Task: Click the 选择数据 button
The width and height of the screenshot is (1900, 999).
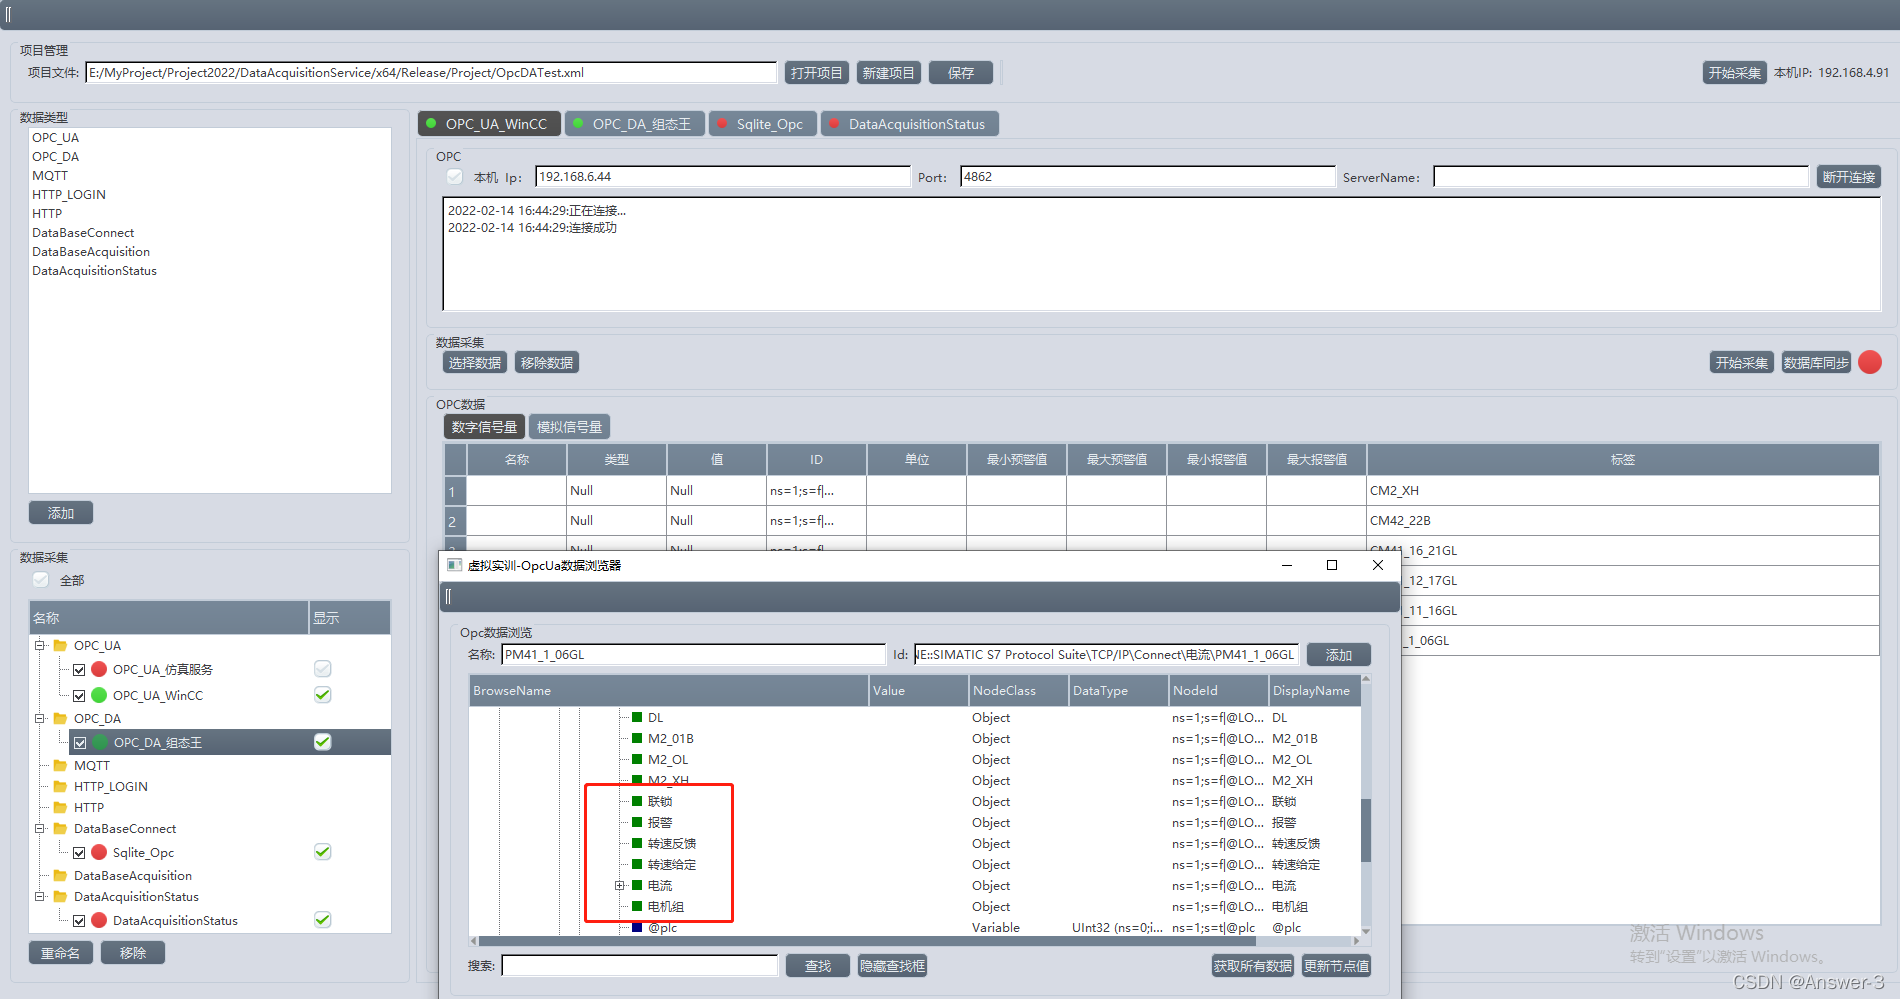Action: click(x=475, y=363)
